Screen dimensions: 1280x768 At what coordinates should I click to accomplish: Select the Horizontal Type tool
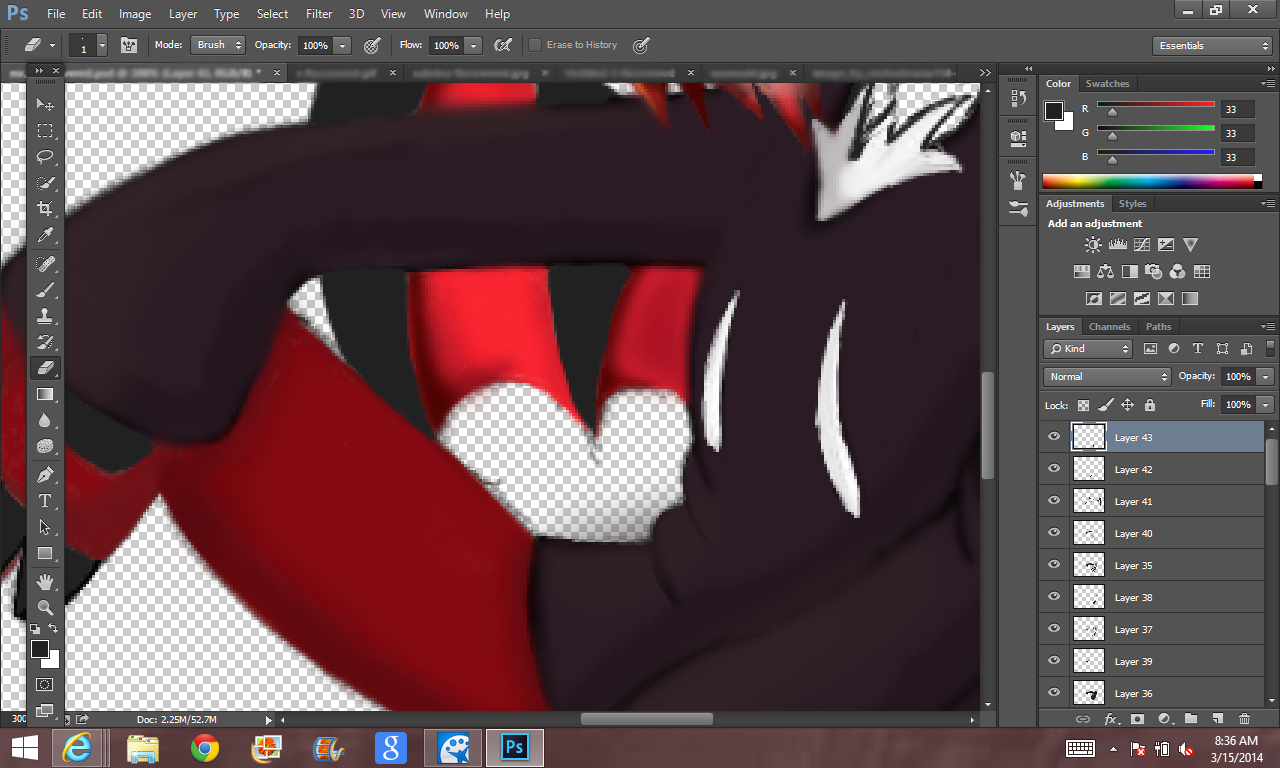coord(45,501)
